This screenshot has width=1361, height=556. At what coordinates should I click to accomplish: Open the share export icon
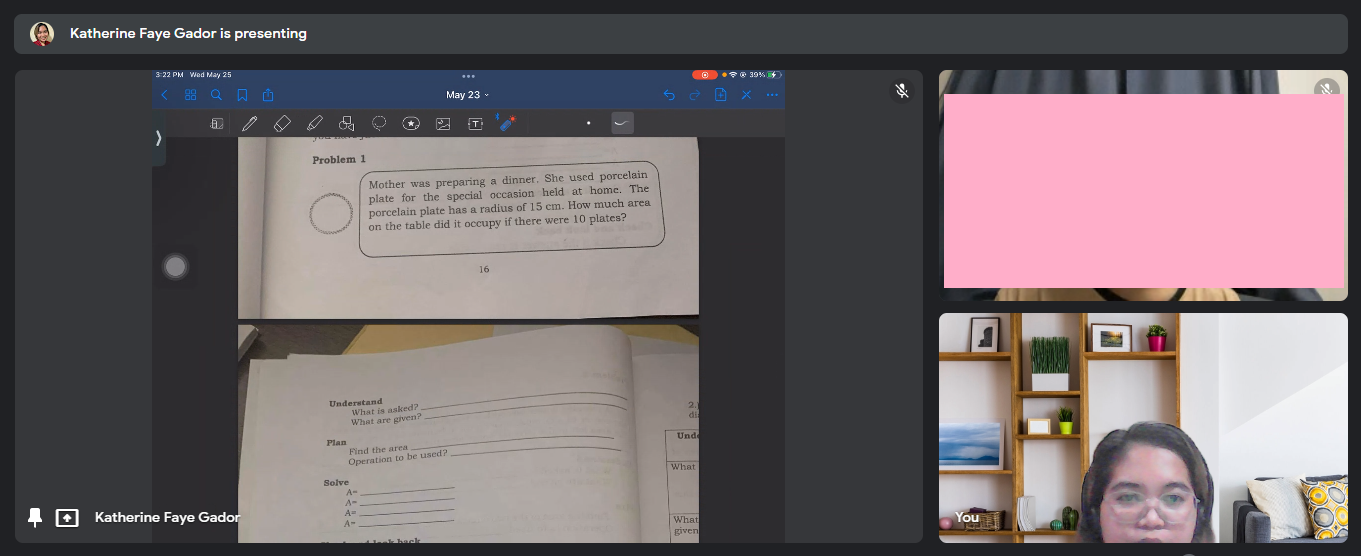click(x=268, y=95)
